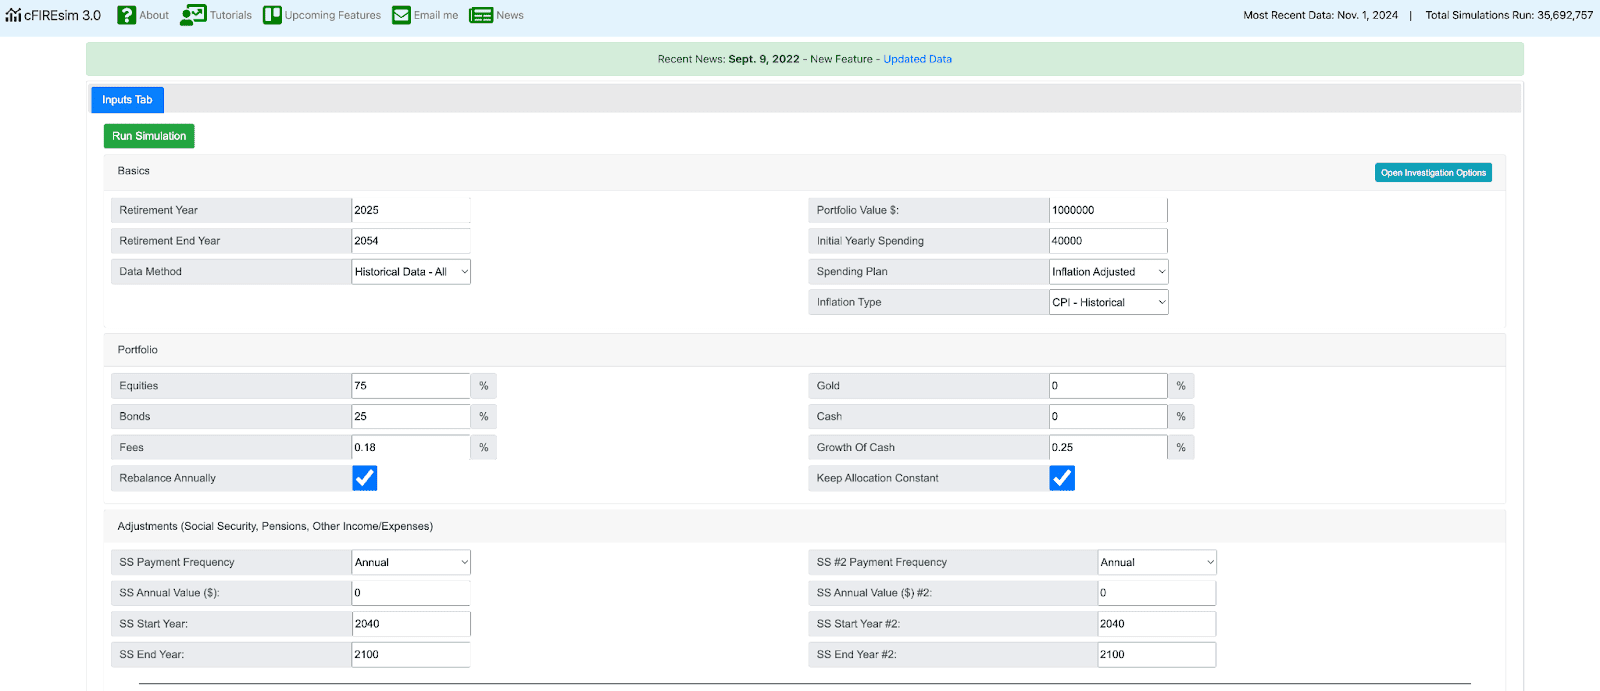Click the Retirement End Year input field
The width and height of the screenshot is (1600, 691).
[411, 241]
